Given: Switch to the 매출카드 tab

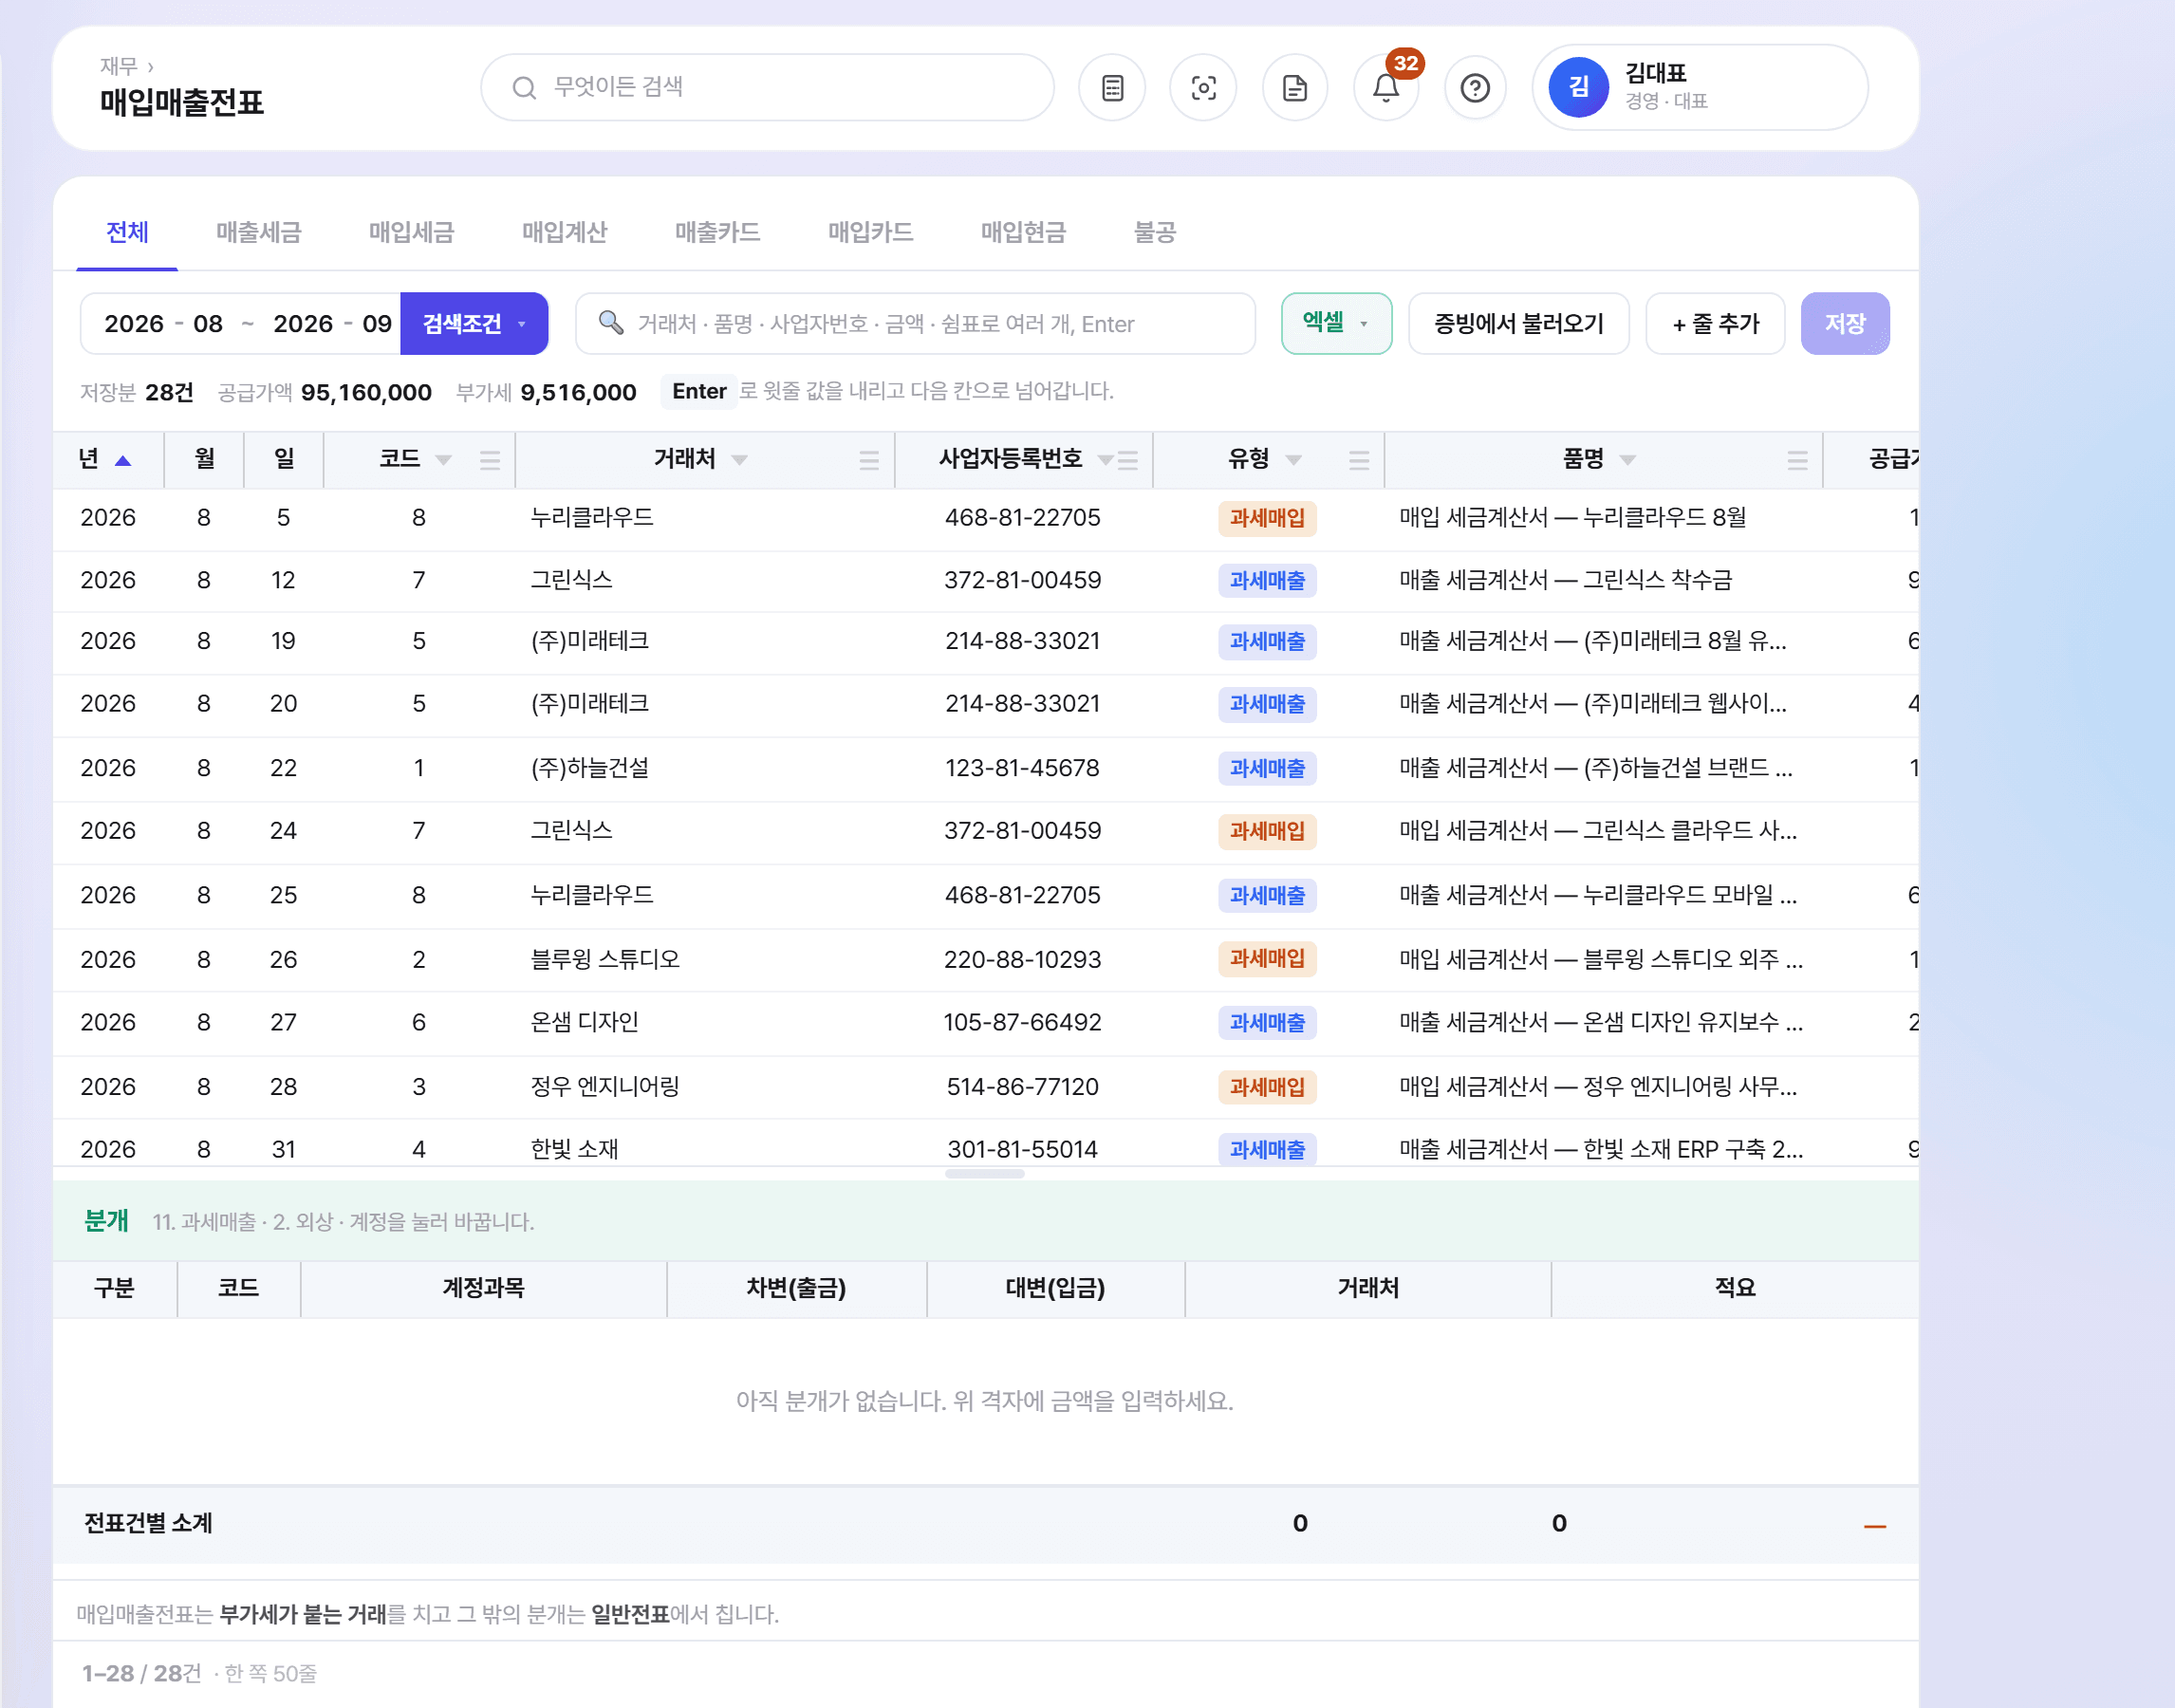Looking at the screenshot, I should (x=717, y=232).
